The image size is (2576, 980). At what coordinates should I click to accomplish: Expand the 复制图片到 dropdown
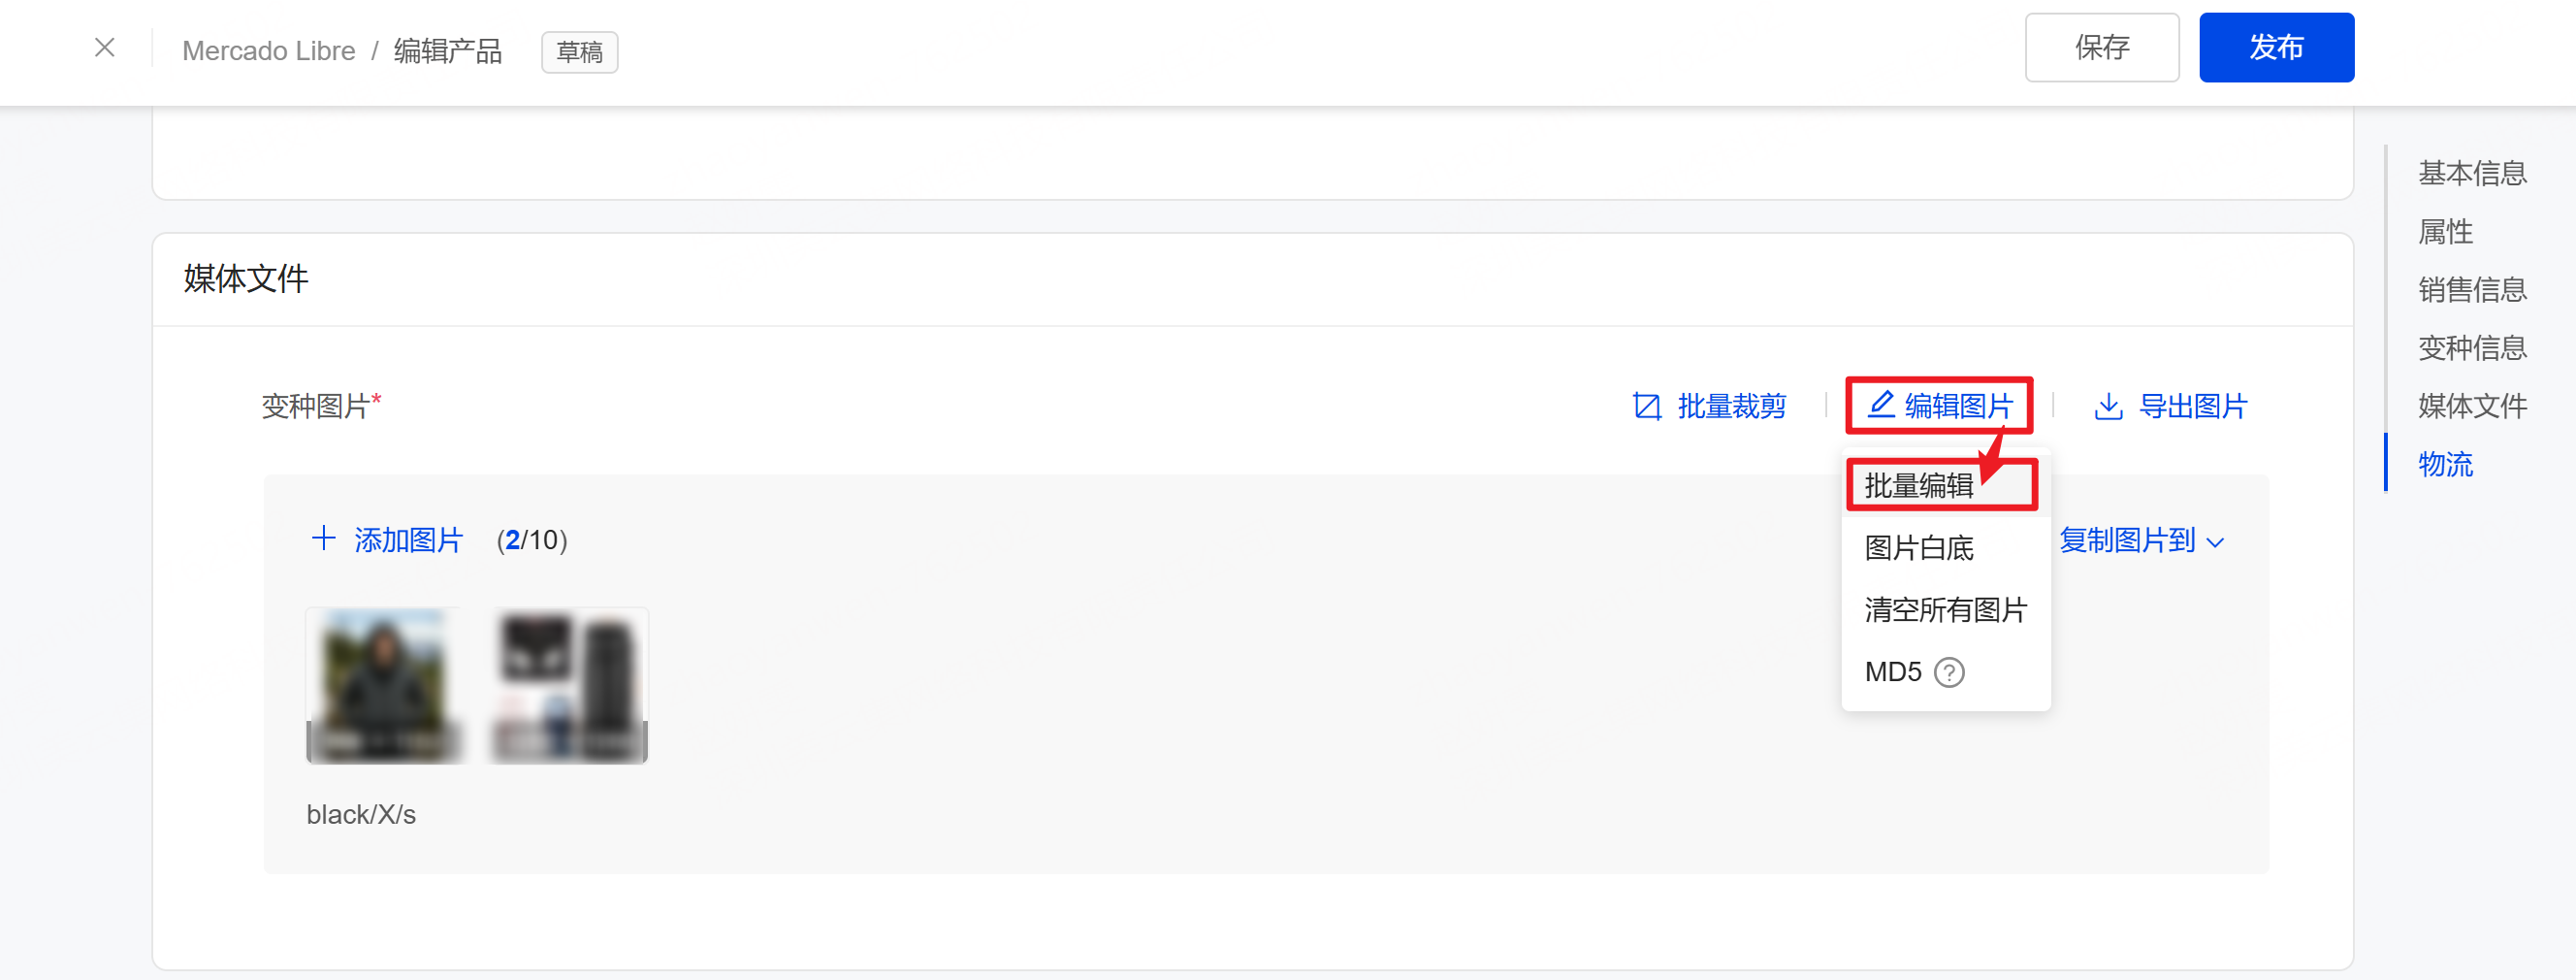tap(2141, 541)
